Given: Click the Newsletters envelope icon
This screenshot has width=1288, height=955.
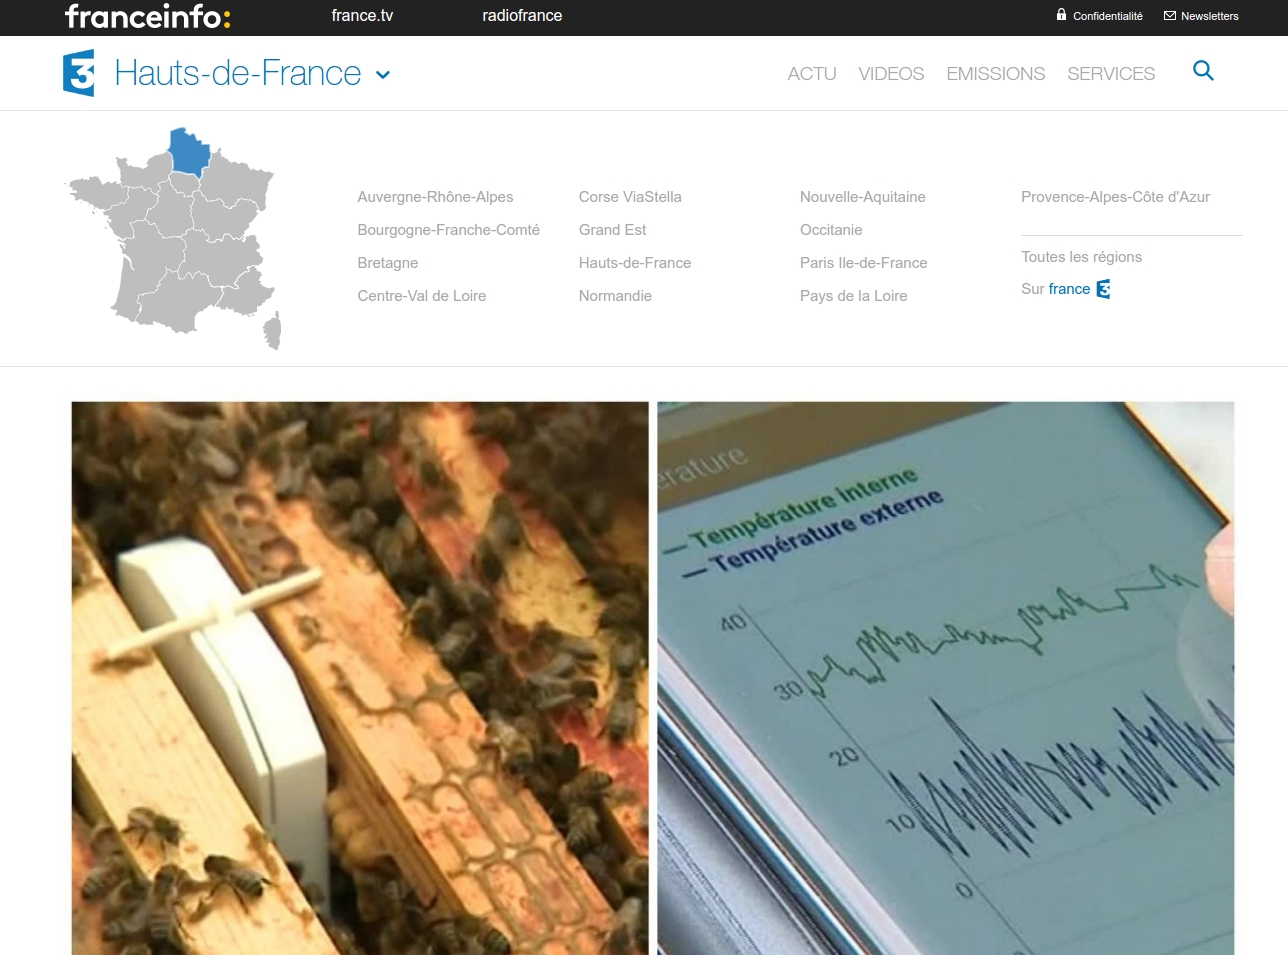Looking at the screenshot, I should tap(1170, 16).
